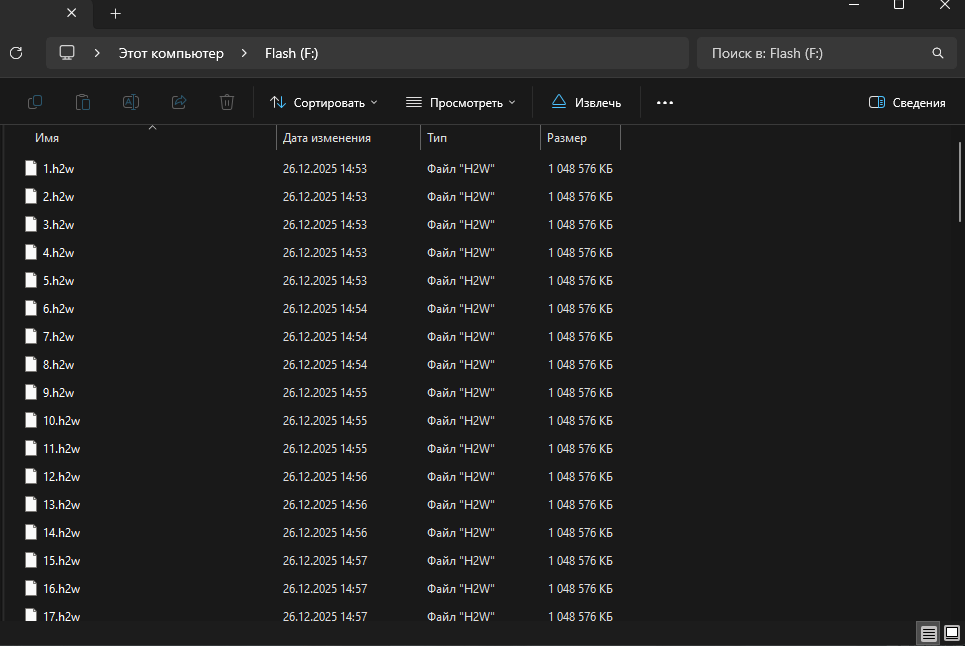Select the file named 12.h2w
Viewport: 965px width, 646px height.
click(x=62, y=477)
